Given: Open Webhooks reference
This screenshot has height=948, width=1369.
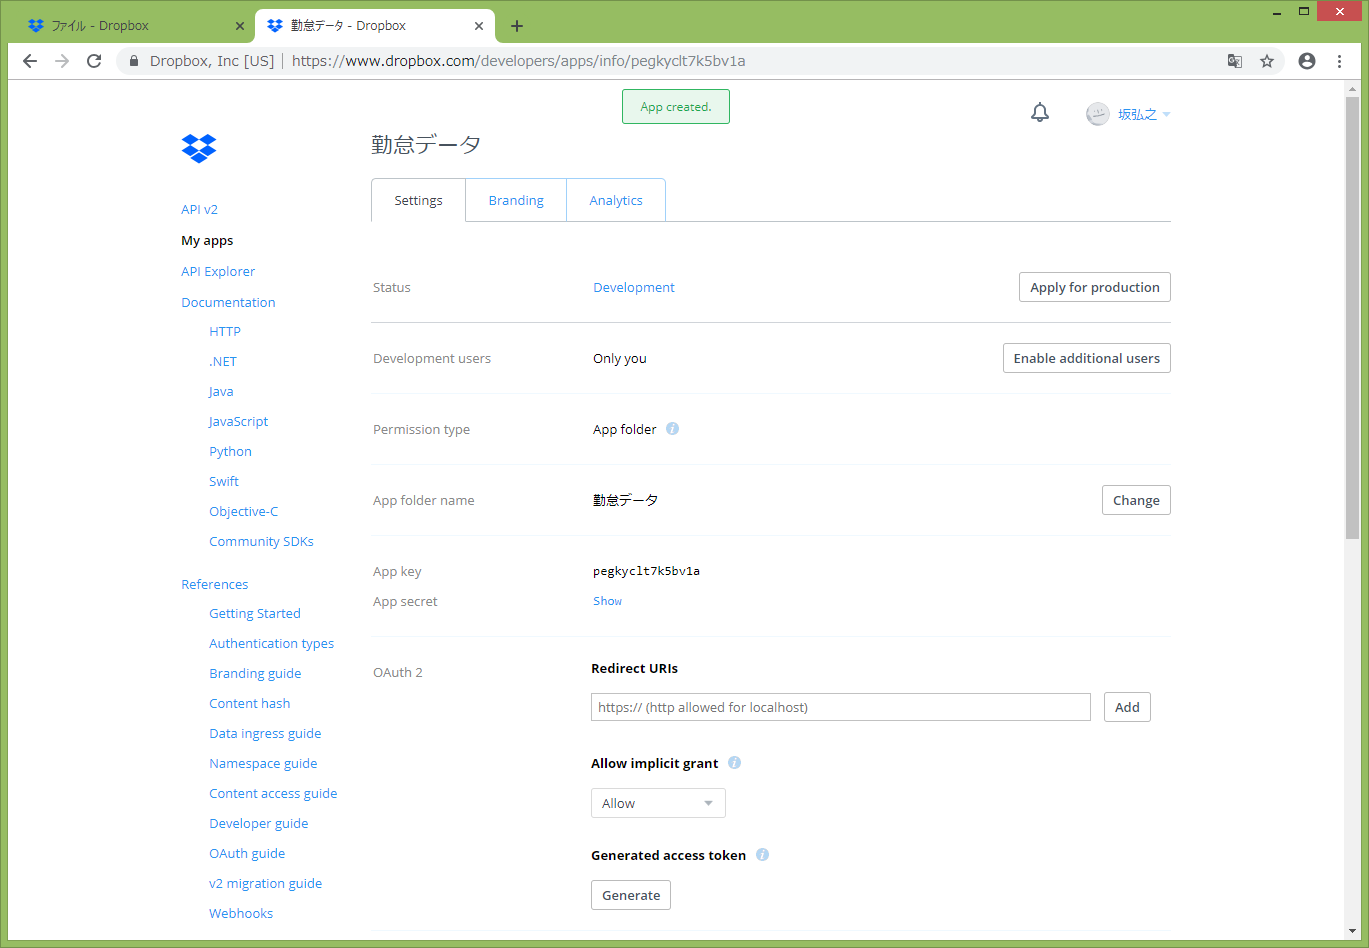Looking at the screenshot, I should 241,913.
